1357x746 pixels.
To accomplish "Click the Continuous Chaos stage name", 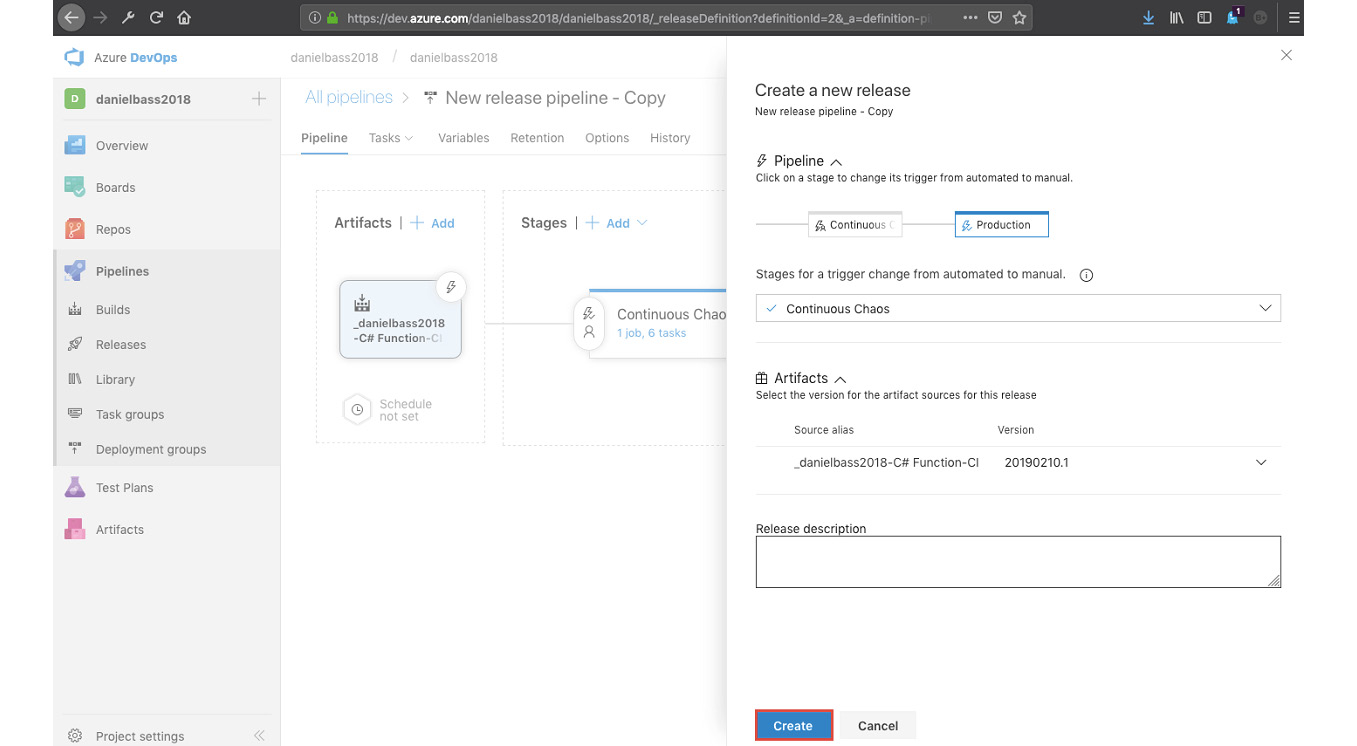I will tap(672, 314).
